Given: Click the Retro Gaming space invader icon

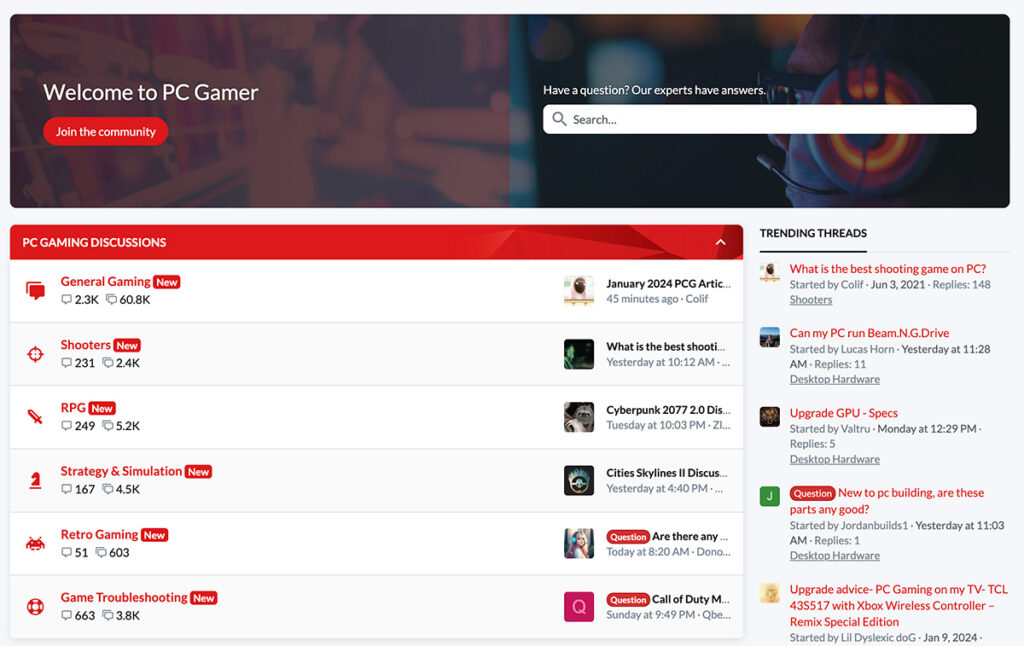Looking at the screenshot, I should pyautogui.click(x=35, y=543).
